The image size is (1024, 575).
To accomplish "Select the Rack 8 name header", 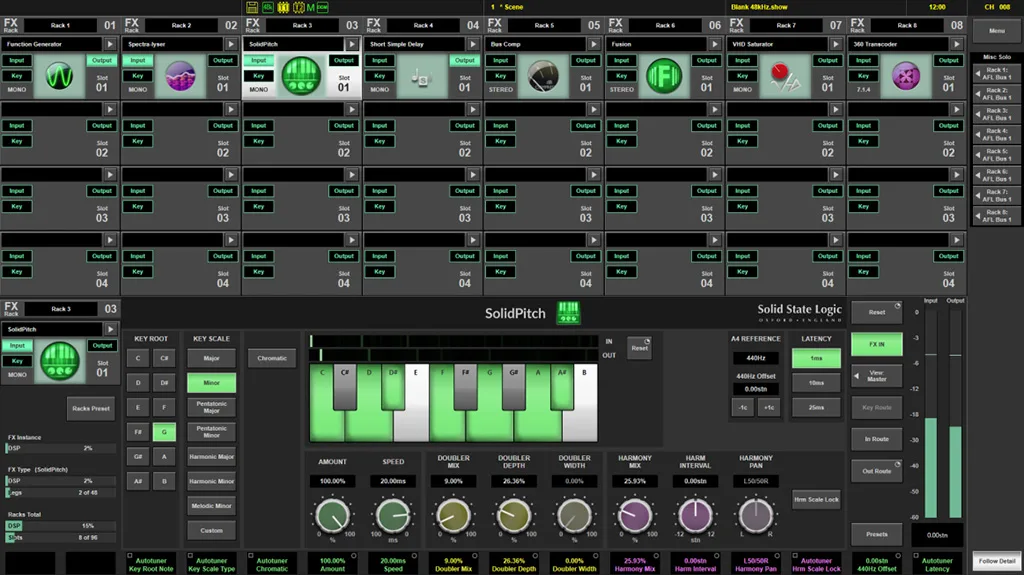I will (906, 25).
